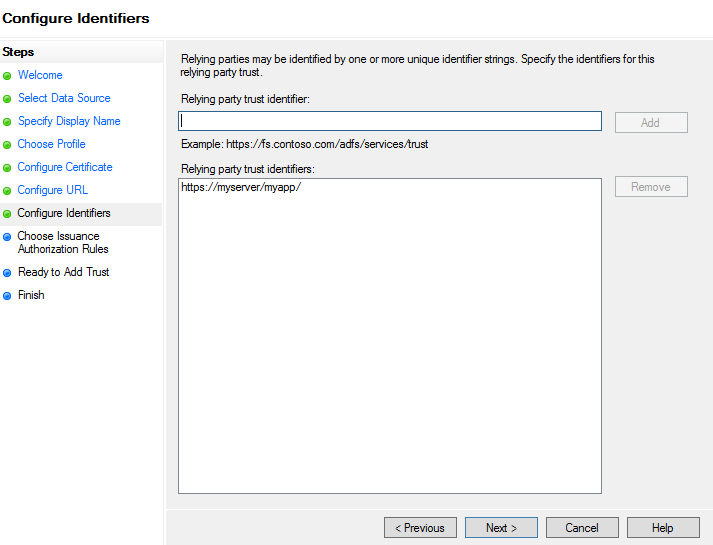Select the Configure Identifiers step
713x545 pixels.
tap(64, 213)
